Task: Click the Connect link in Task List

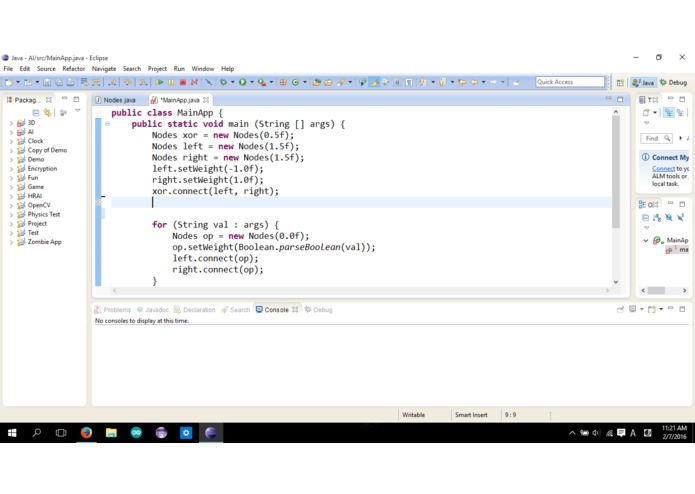Action: [x=663, y=169]
